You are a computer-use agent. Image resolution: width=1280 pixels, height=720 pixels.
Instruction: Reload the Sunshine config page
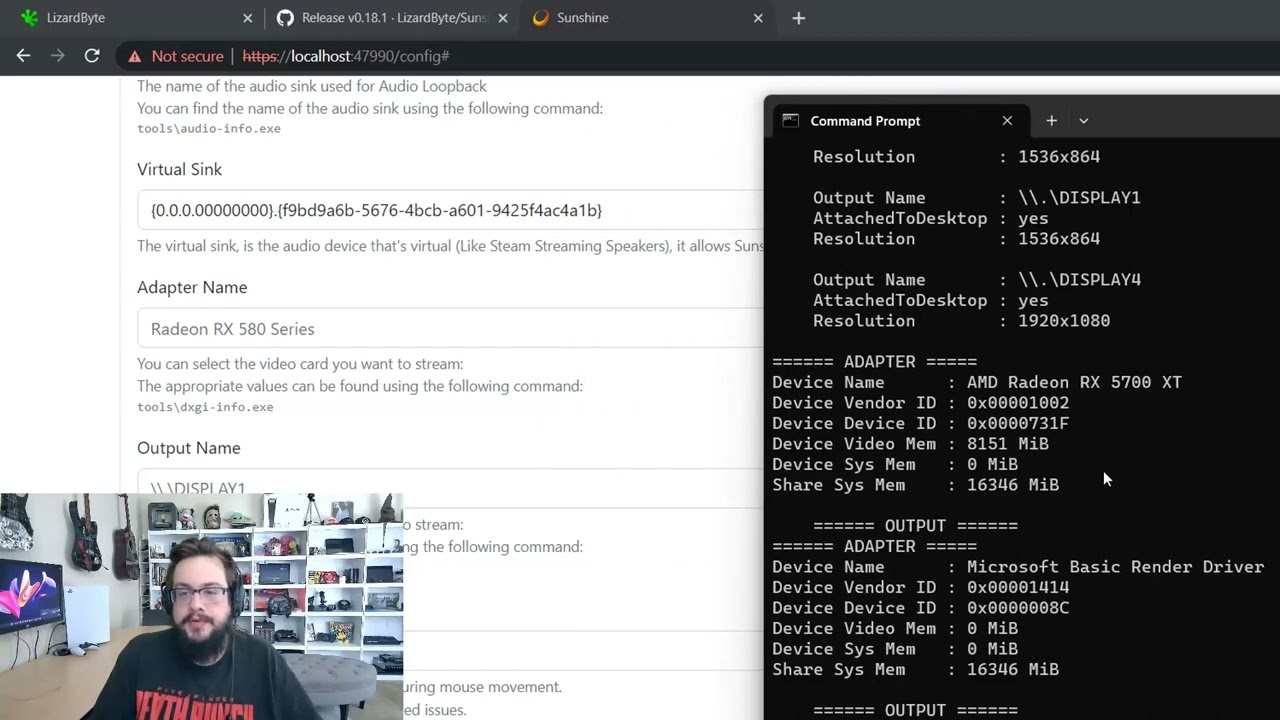92,56
